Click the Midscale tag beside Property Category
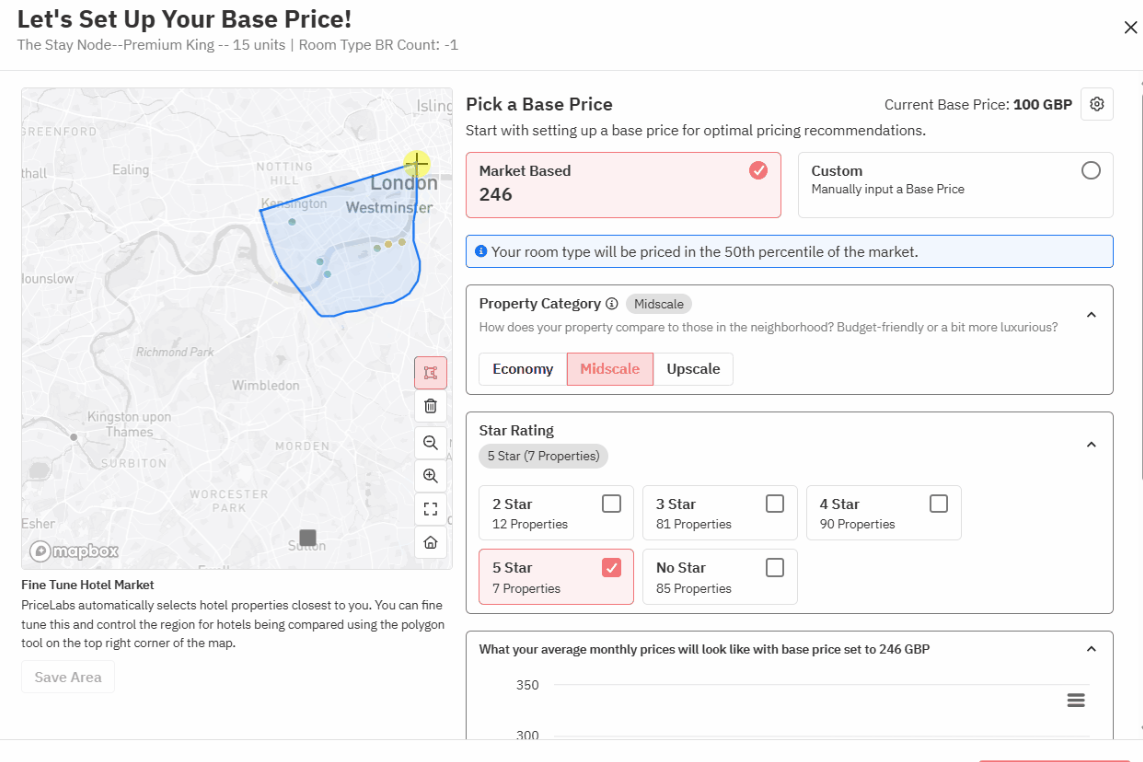This screenshot has height=762, width=1143. [659, 304]
